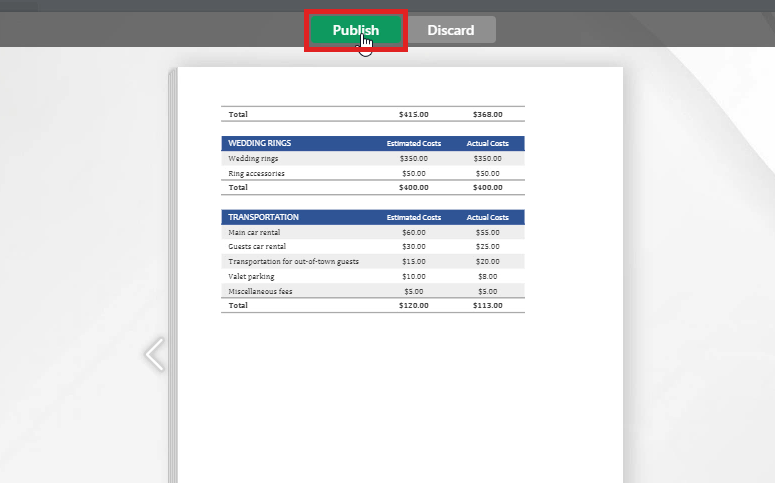The image size is (775, 483).
Task: Click the $368.00 total actual cost
Action: [x=487, y=114]
